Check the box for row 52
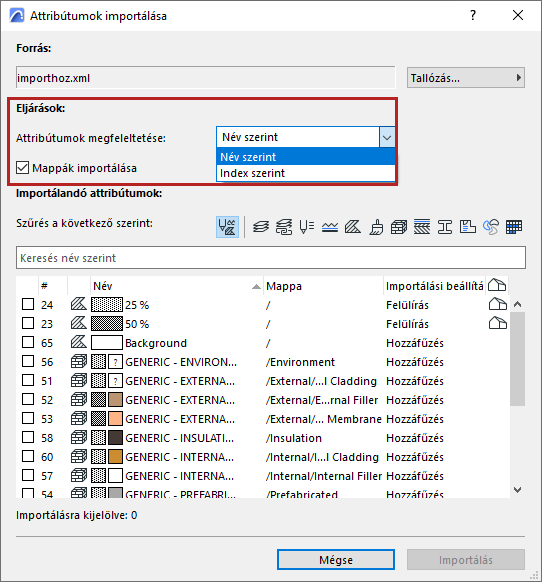This screenshot has width=542, height=582. [28, 399]
